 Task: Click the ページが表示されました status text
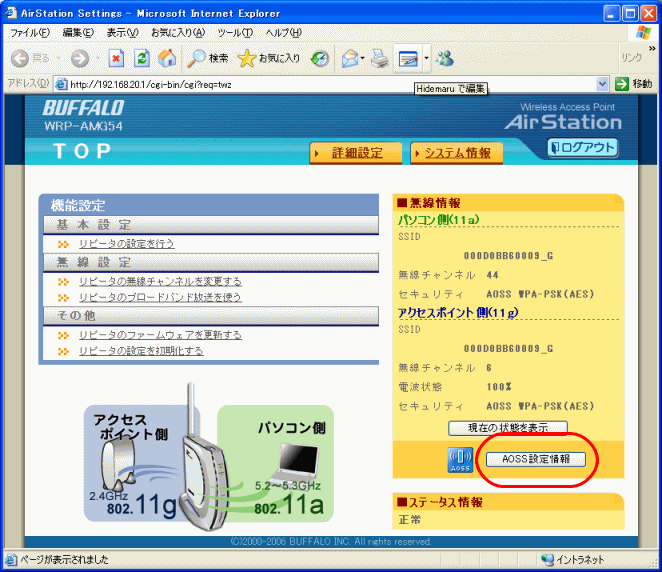click(x=64, y=560)
